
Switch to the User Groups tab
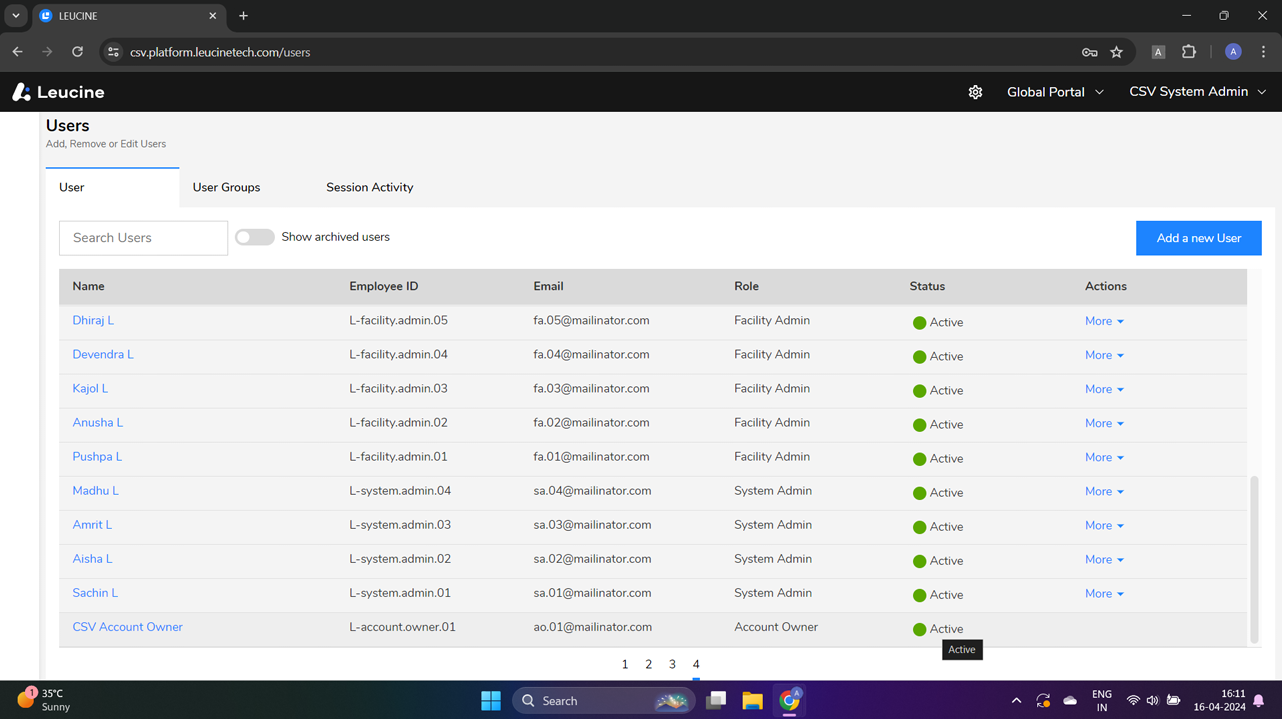point(226,187)
